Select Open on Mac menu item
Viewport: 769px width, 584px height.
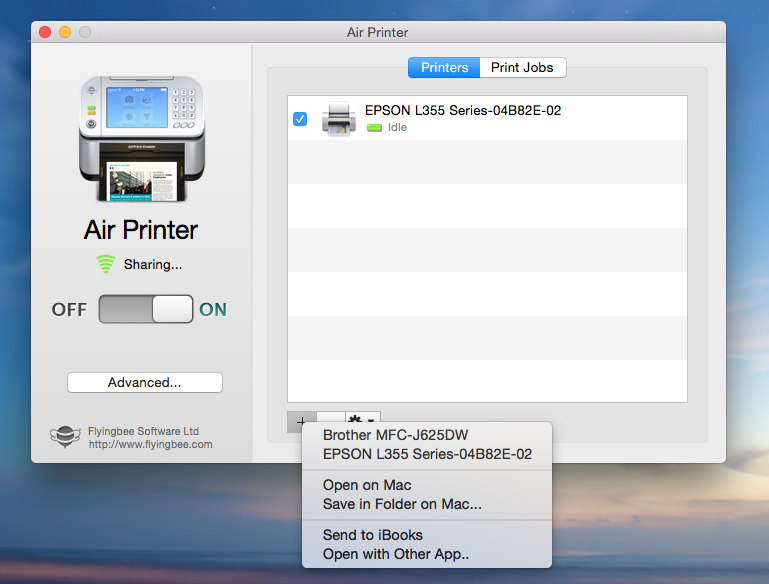427,485
